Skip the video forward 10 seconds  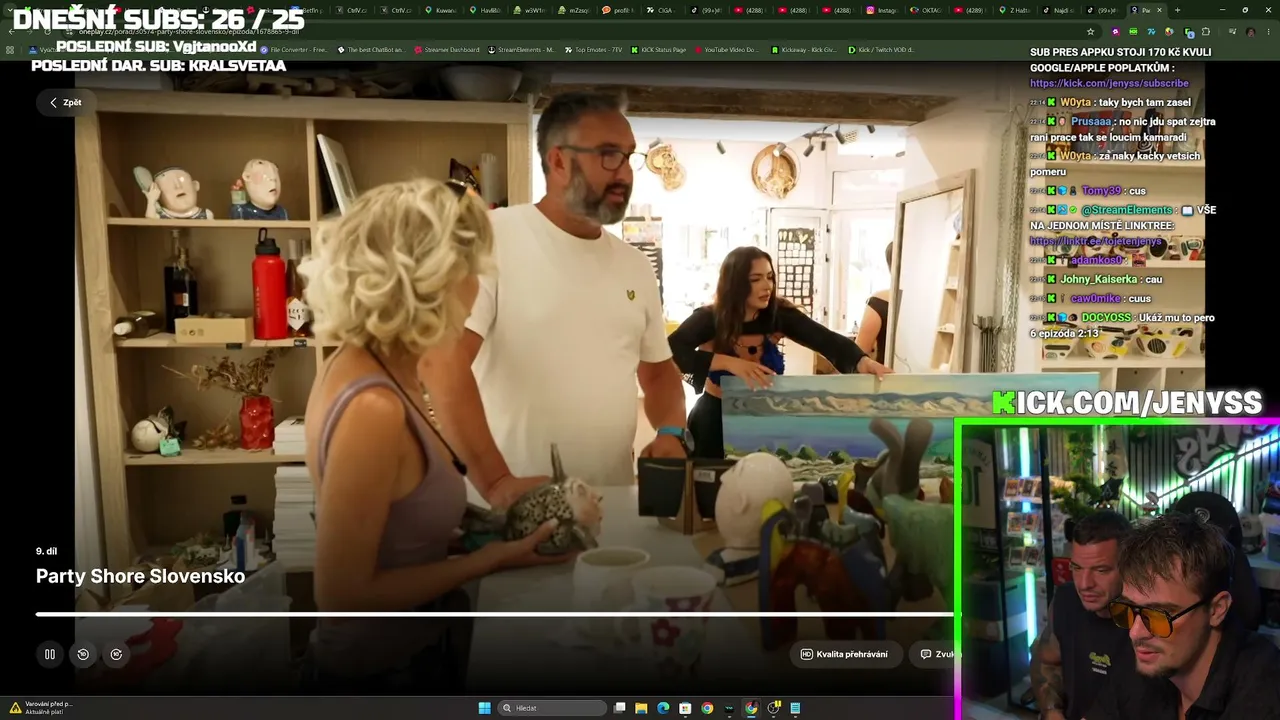click(x=116, y=654)
